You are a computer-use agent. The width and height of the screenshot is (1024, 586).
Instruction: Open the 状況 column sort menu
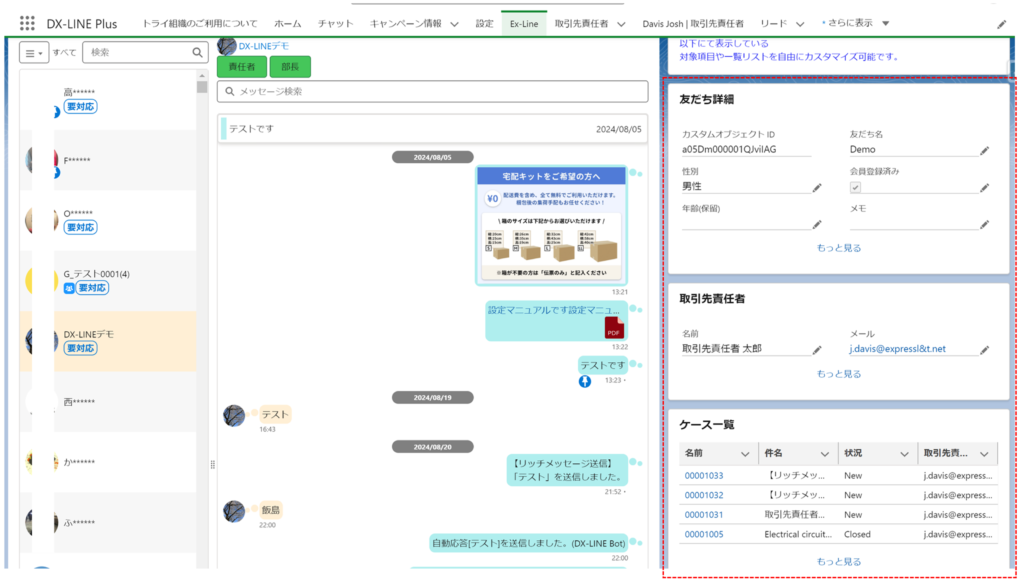pyautogui.click(x=904, y=453)
